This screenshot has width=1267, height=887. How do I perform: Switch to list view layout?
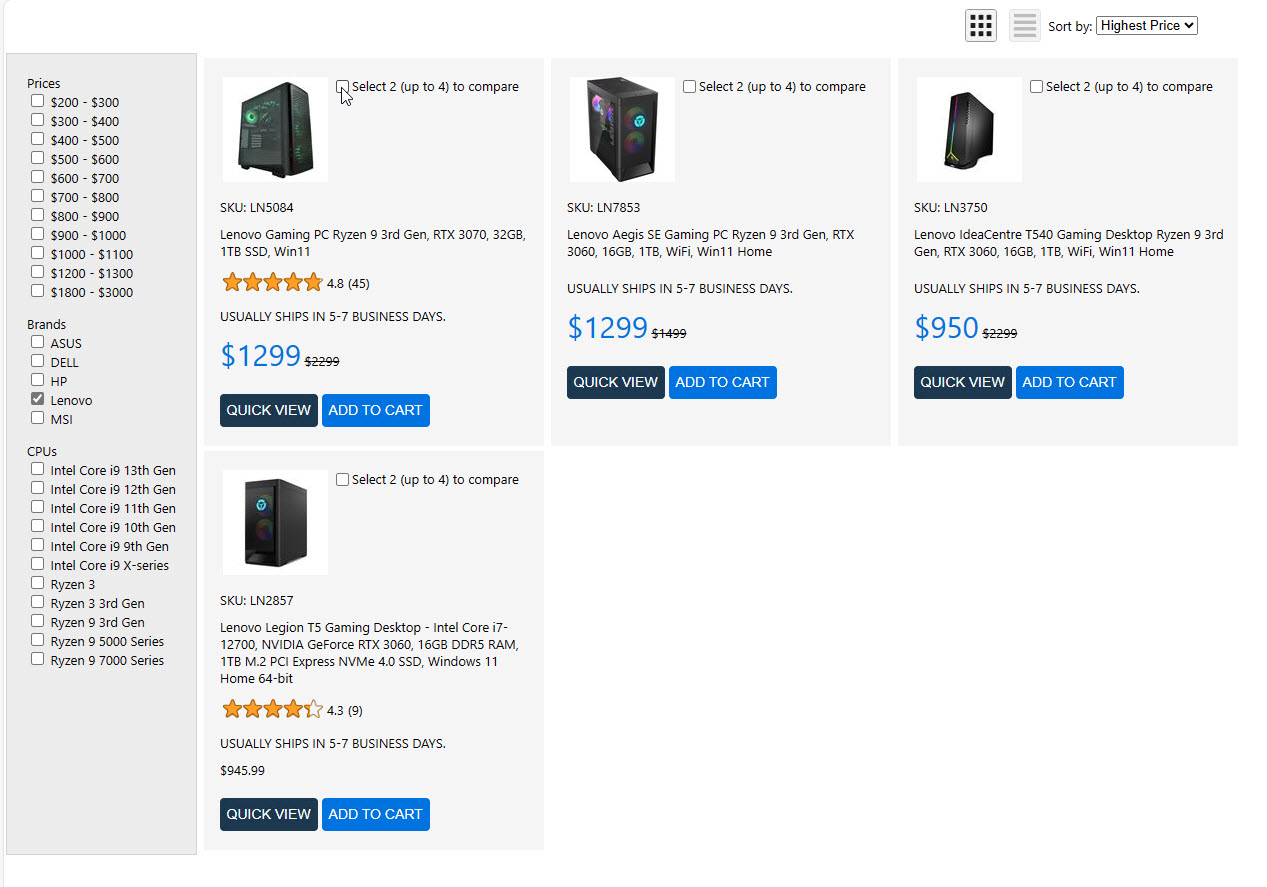[x=1024, y=26]
